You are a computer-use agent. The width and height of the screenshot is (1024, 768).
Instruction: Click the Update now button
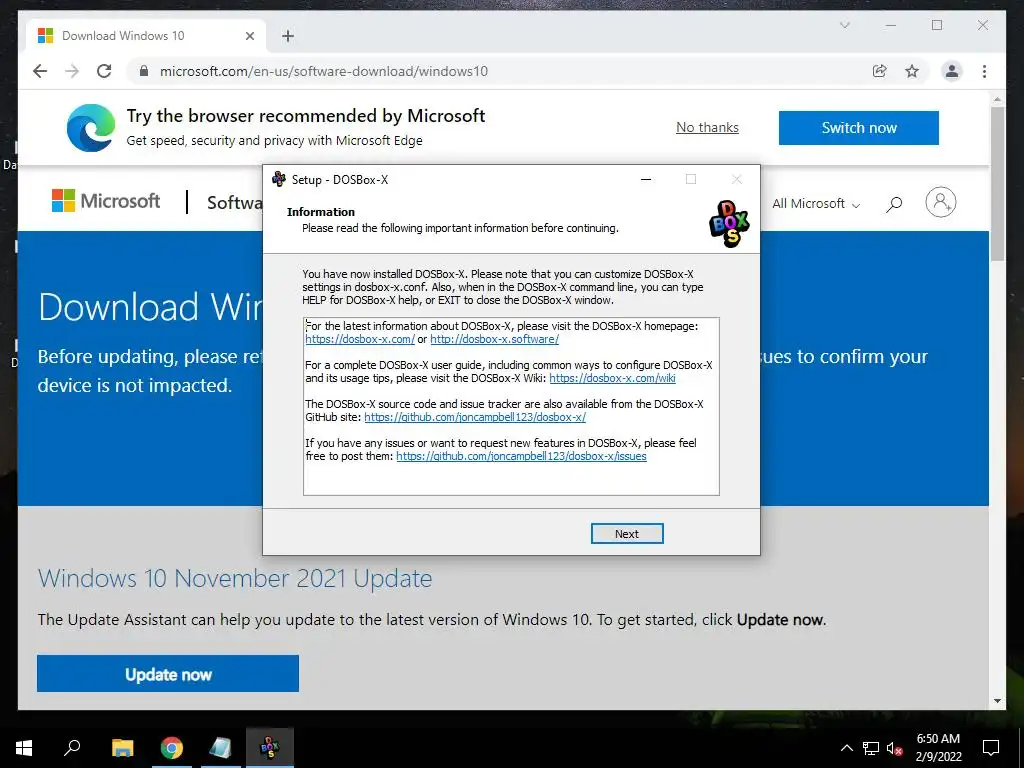tap(168, 674)
